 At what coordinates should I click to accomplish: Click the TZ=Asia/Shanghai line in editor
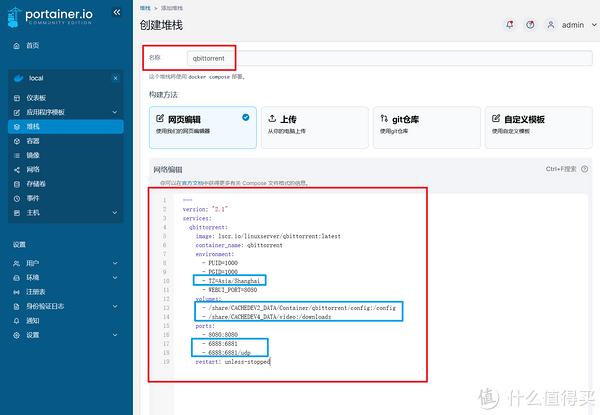231,281
